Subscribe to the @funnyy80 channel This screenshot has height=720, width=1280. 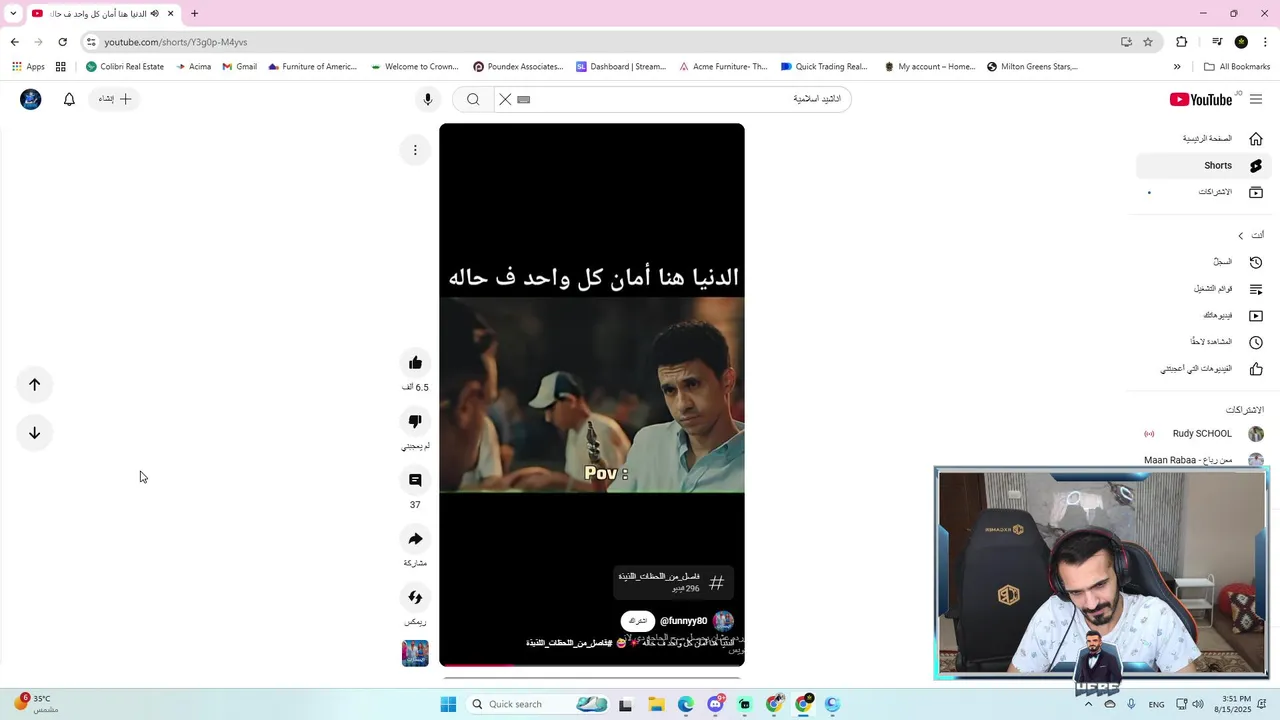[637, 621]
